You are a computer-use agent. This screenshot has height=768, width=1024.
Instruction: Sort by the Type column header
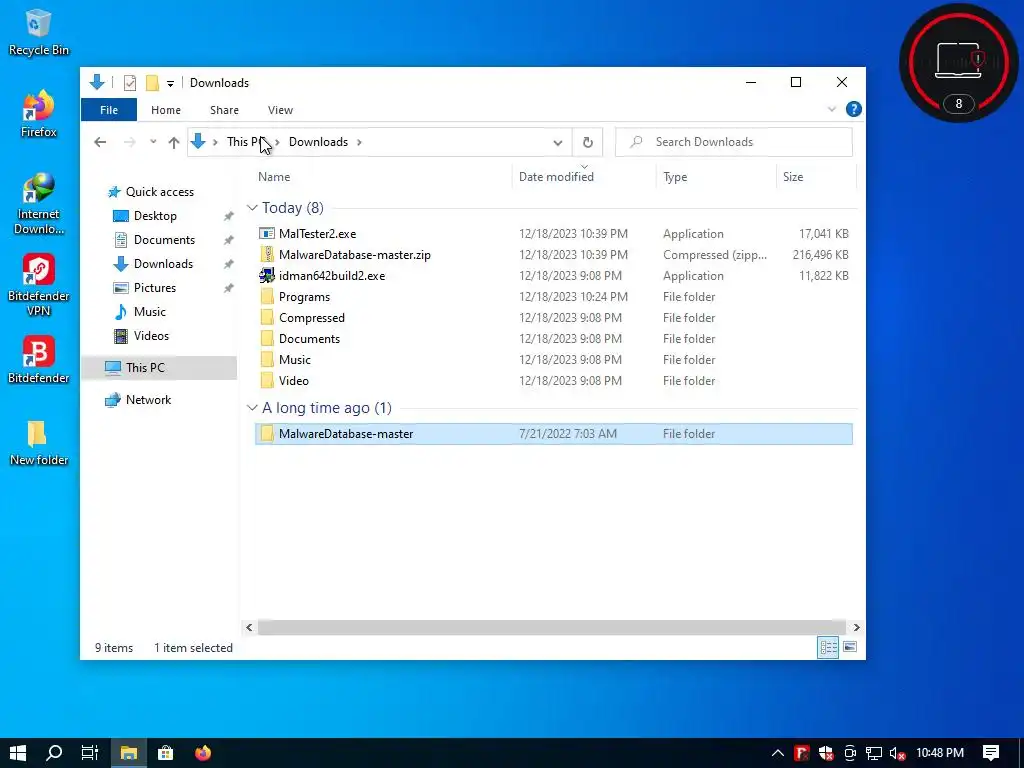[675, 176]
